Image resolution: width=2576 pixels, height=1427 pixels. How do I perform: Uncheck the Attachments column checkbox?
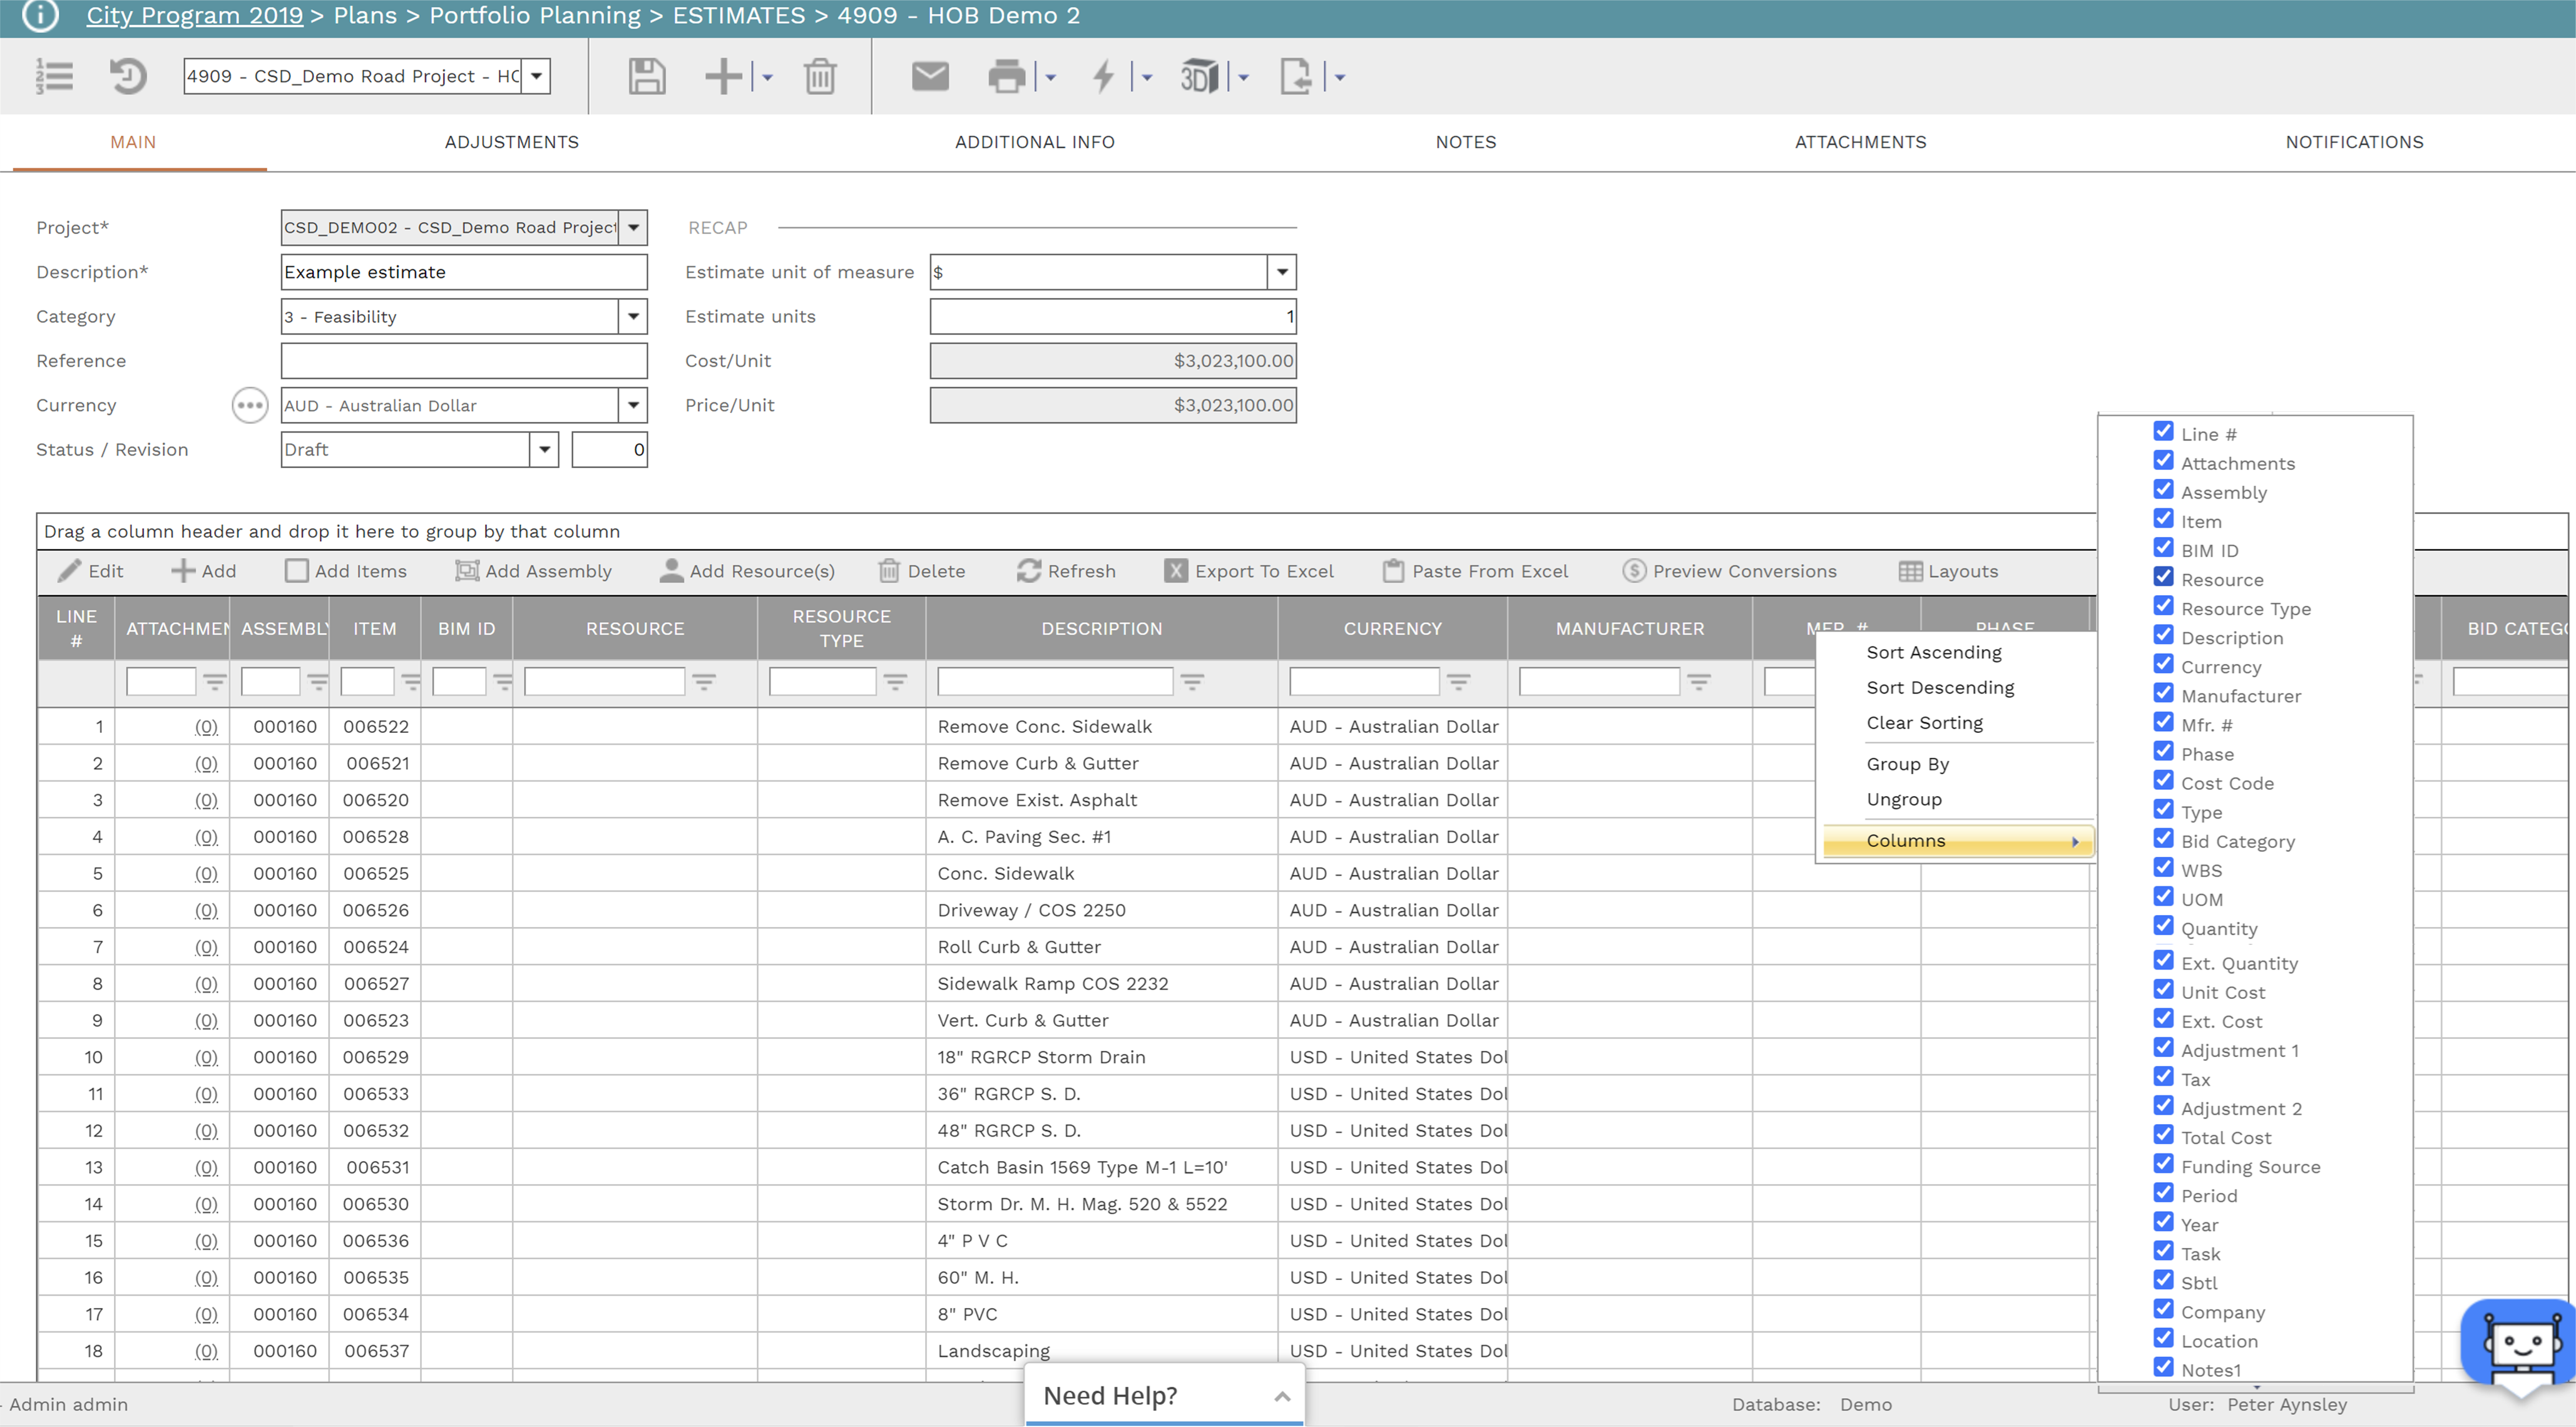pos(2163,460)
